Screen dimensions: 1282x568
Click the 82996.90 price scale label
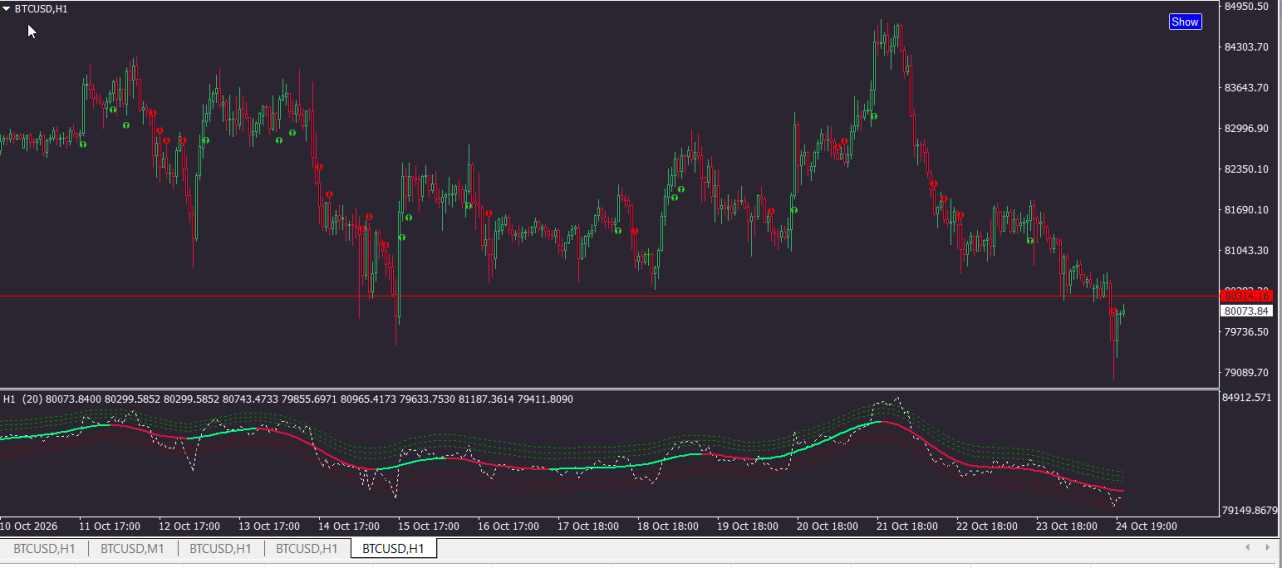1246,128
